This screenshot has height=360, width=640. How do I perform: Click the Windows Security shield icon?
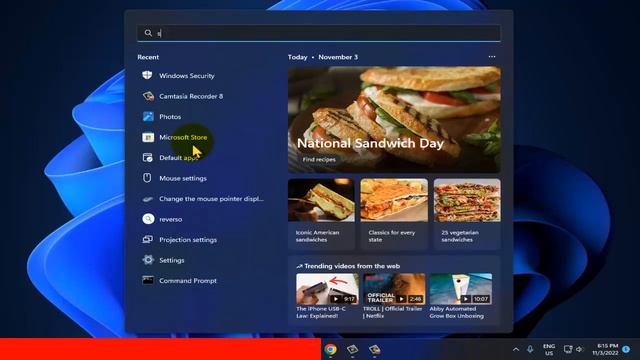[x=147, y=76]
